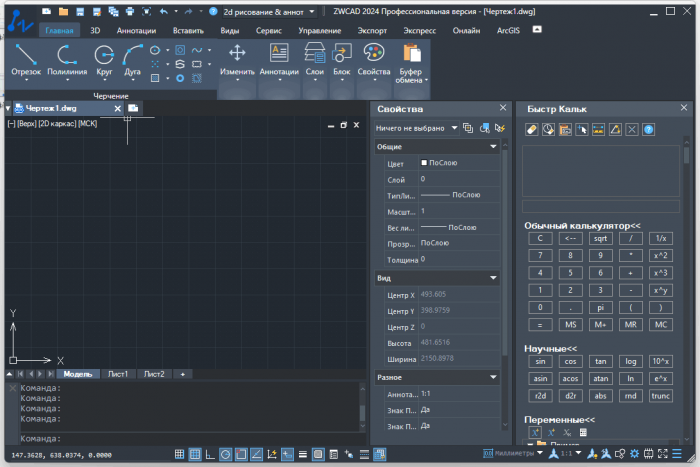This screenshot has width=700, height=467.
Task: Toggle polar tracking in the status bar
Action: coord(225,454)
